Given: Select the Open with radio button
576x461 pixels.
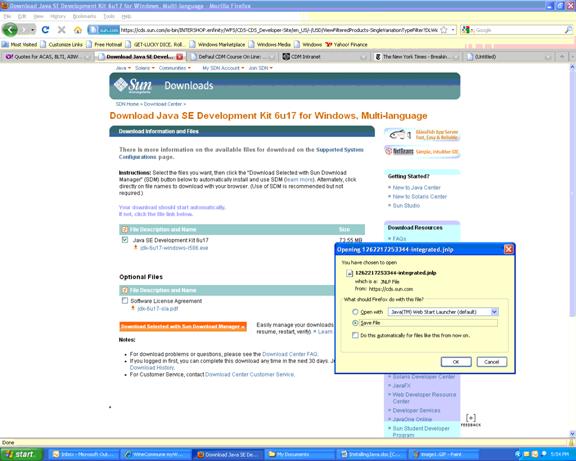Looking at the screenshot, I should tap(355, 312).
